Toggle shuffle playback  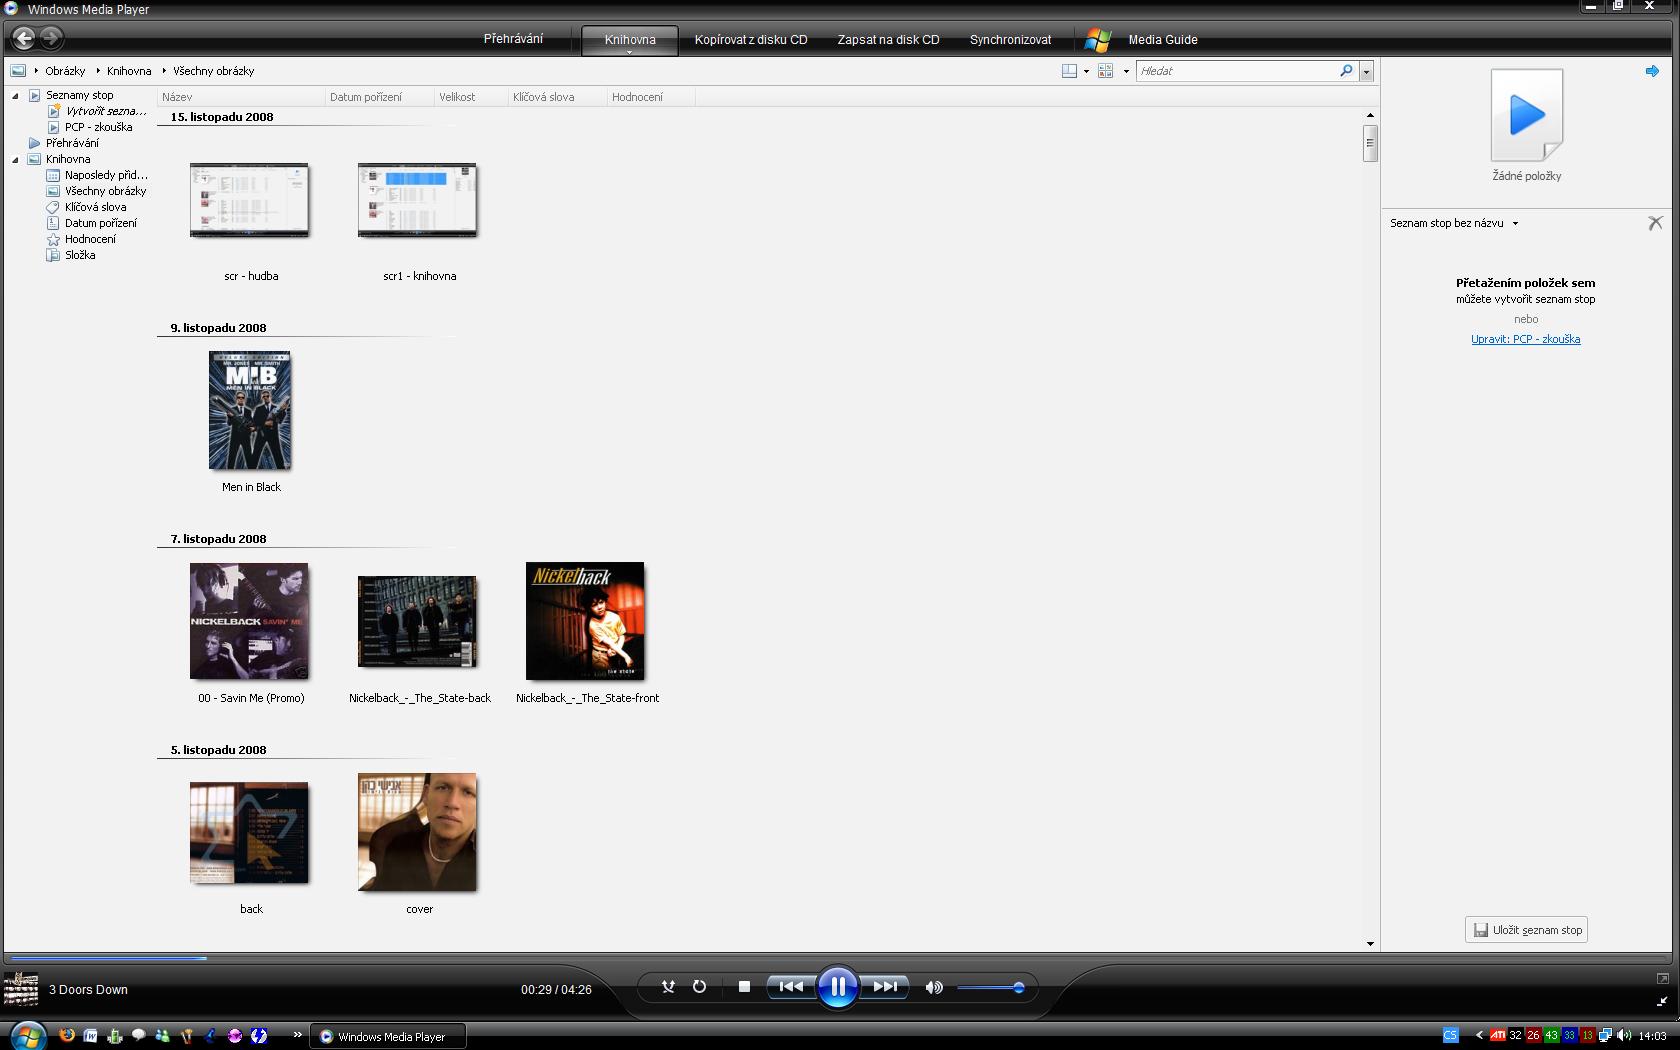tap(668, 987)
